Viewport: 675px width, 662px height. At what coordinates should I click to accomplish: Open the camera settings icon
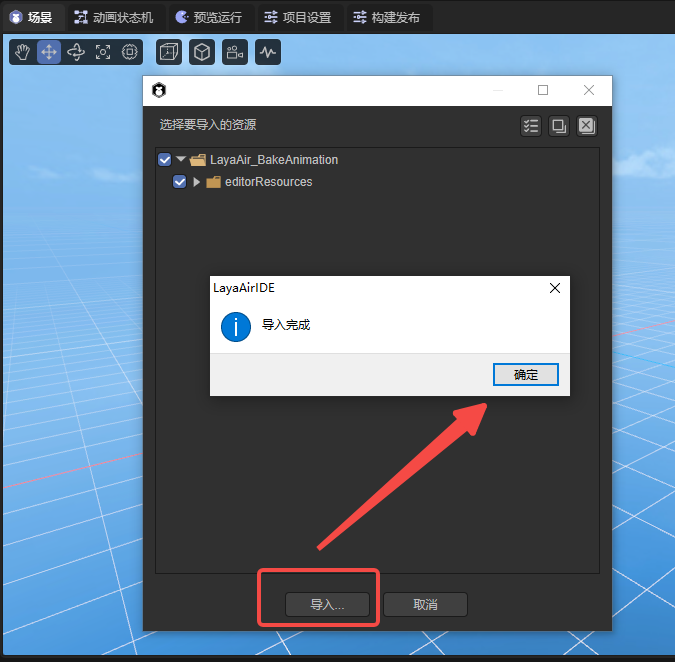pyautogui.click(x=235, y=52)
